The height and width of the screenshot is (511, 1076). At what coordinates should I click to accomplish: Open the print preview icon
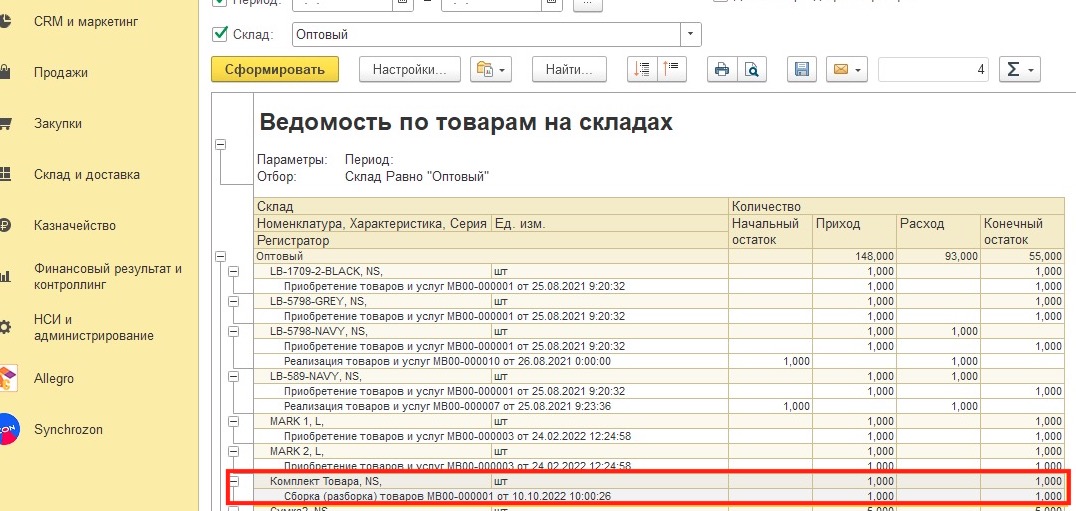(752, 69)
